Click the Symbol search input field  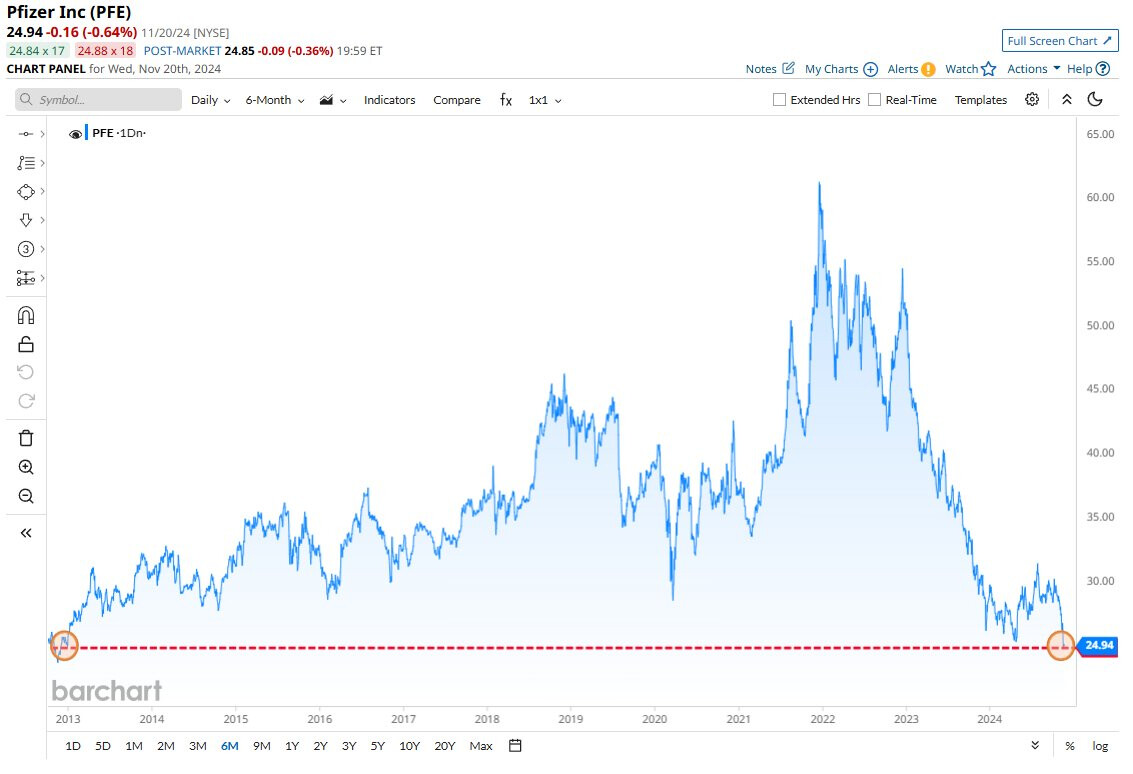(98, 100)
